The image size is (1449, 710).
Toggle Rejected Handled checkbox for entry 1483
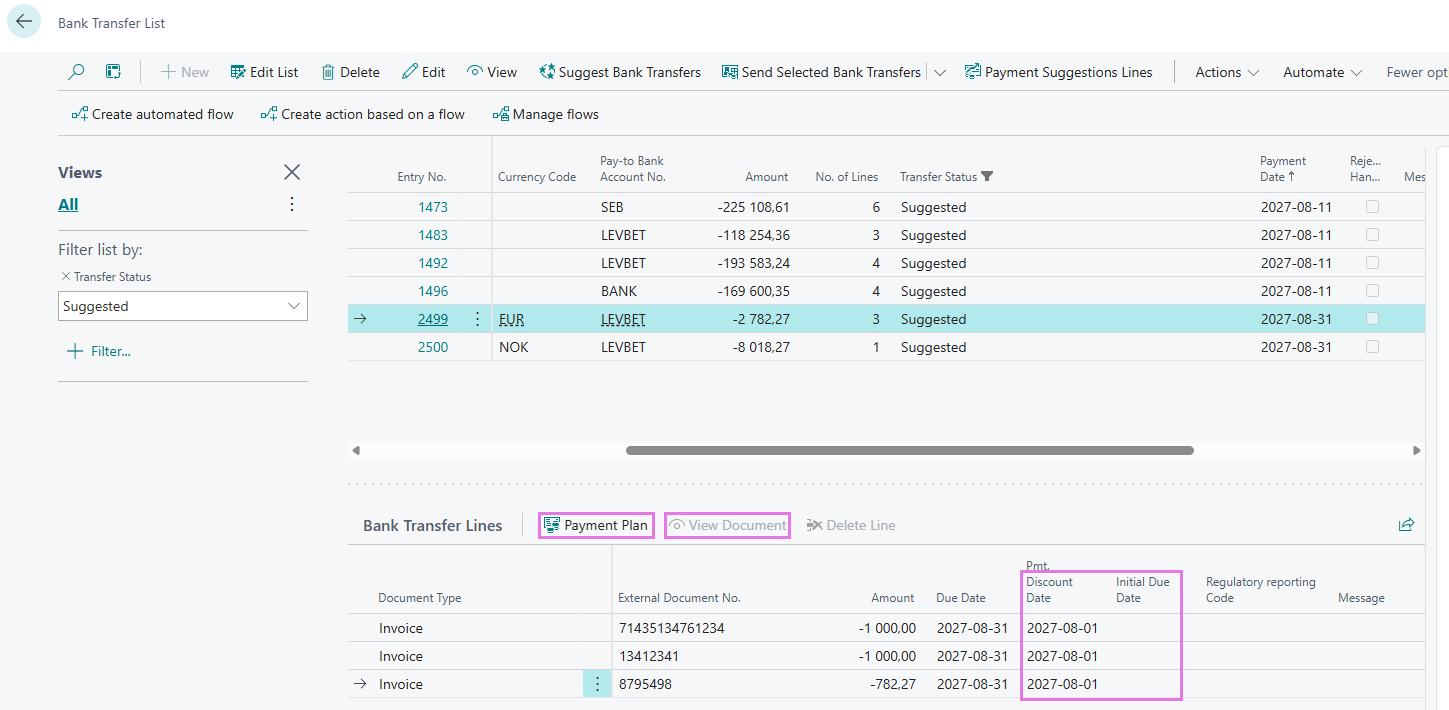pyautogui.click(x=1372, y=234)
